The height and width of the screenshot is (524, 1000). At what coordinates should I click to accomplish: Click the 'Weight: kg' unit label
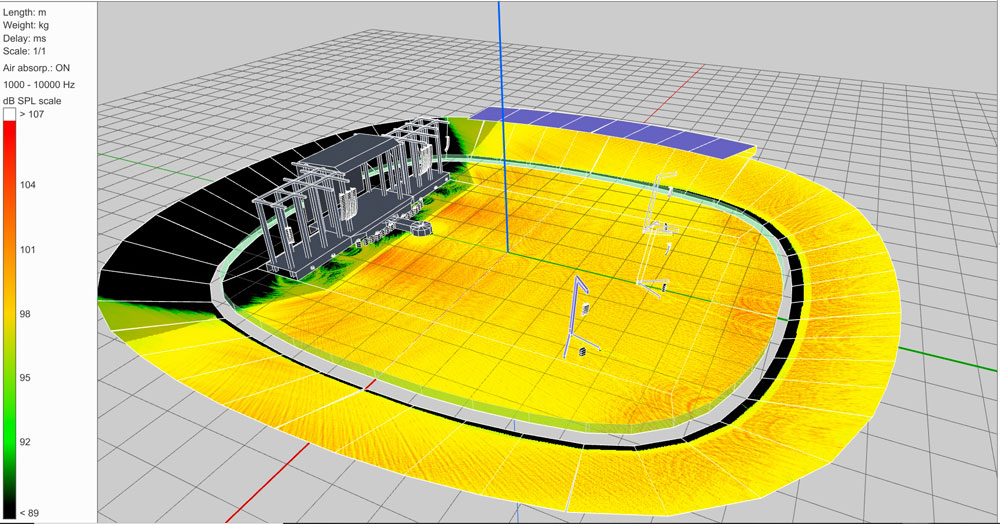26,25
